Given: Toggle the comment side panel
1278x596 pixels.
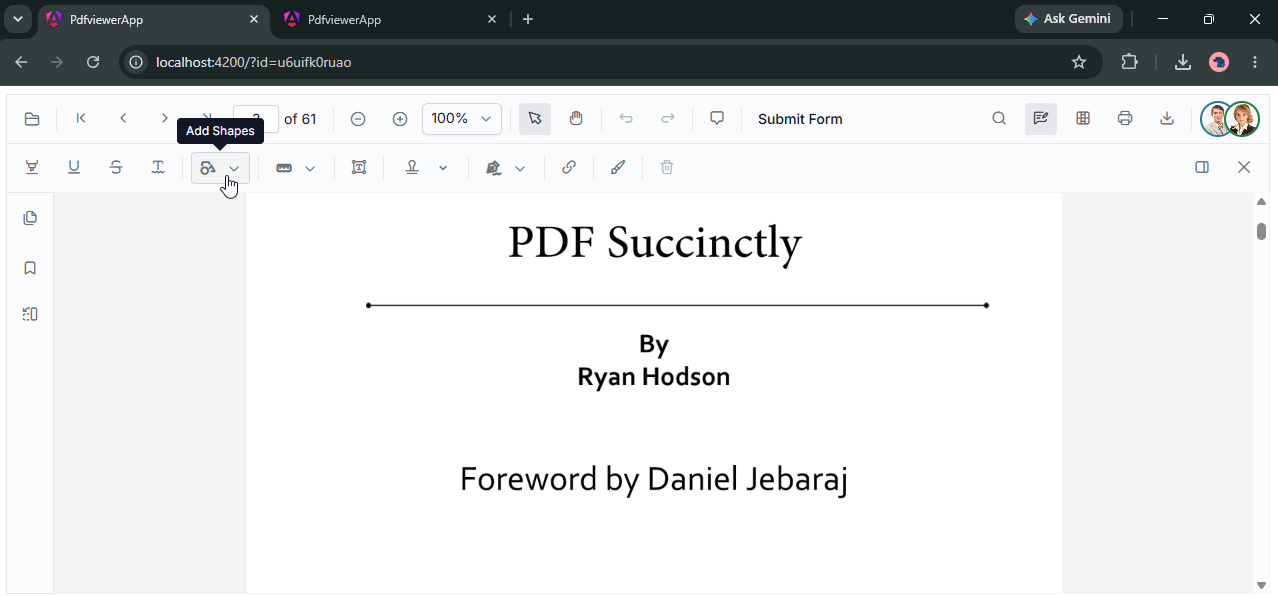Looking at the screenshot, I should [1202, 167].
